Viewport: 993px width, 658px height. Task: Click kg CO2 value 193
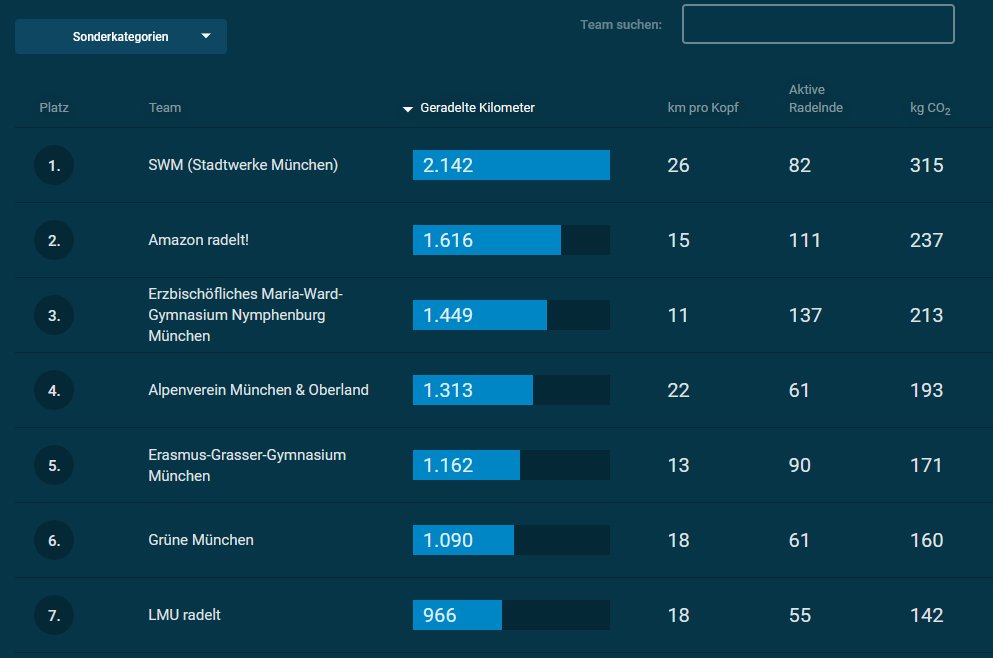(927, 390)
